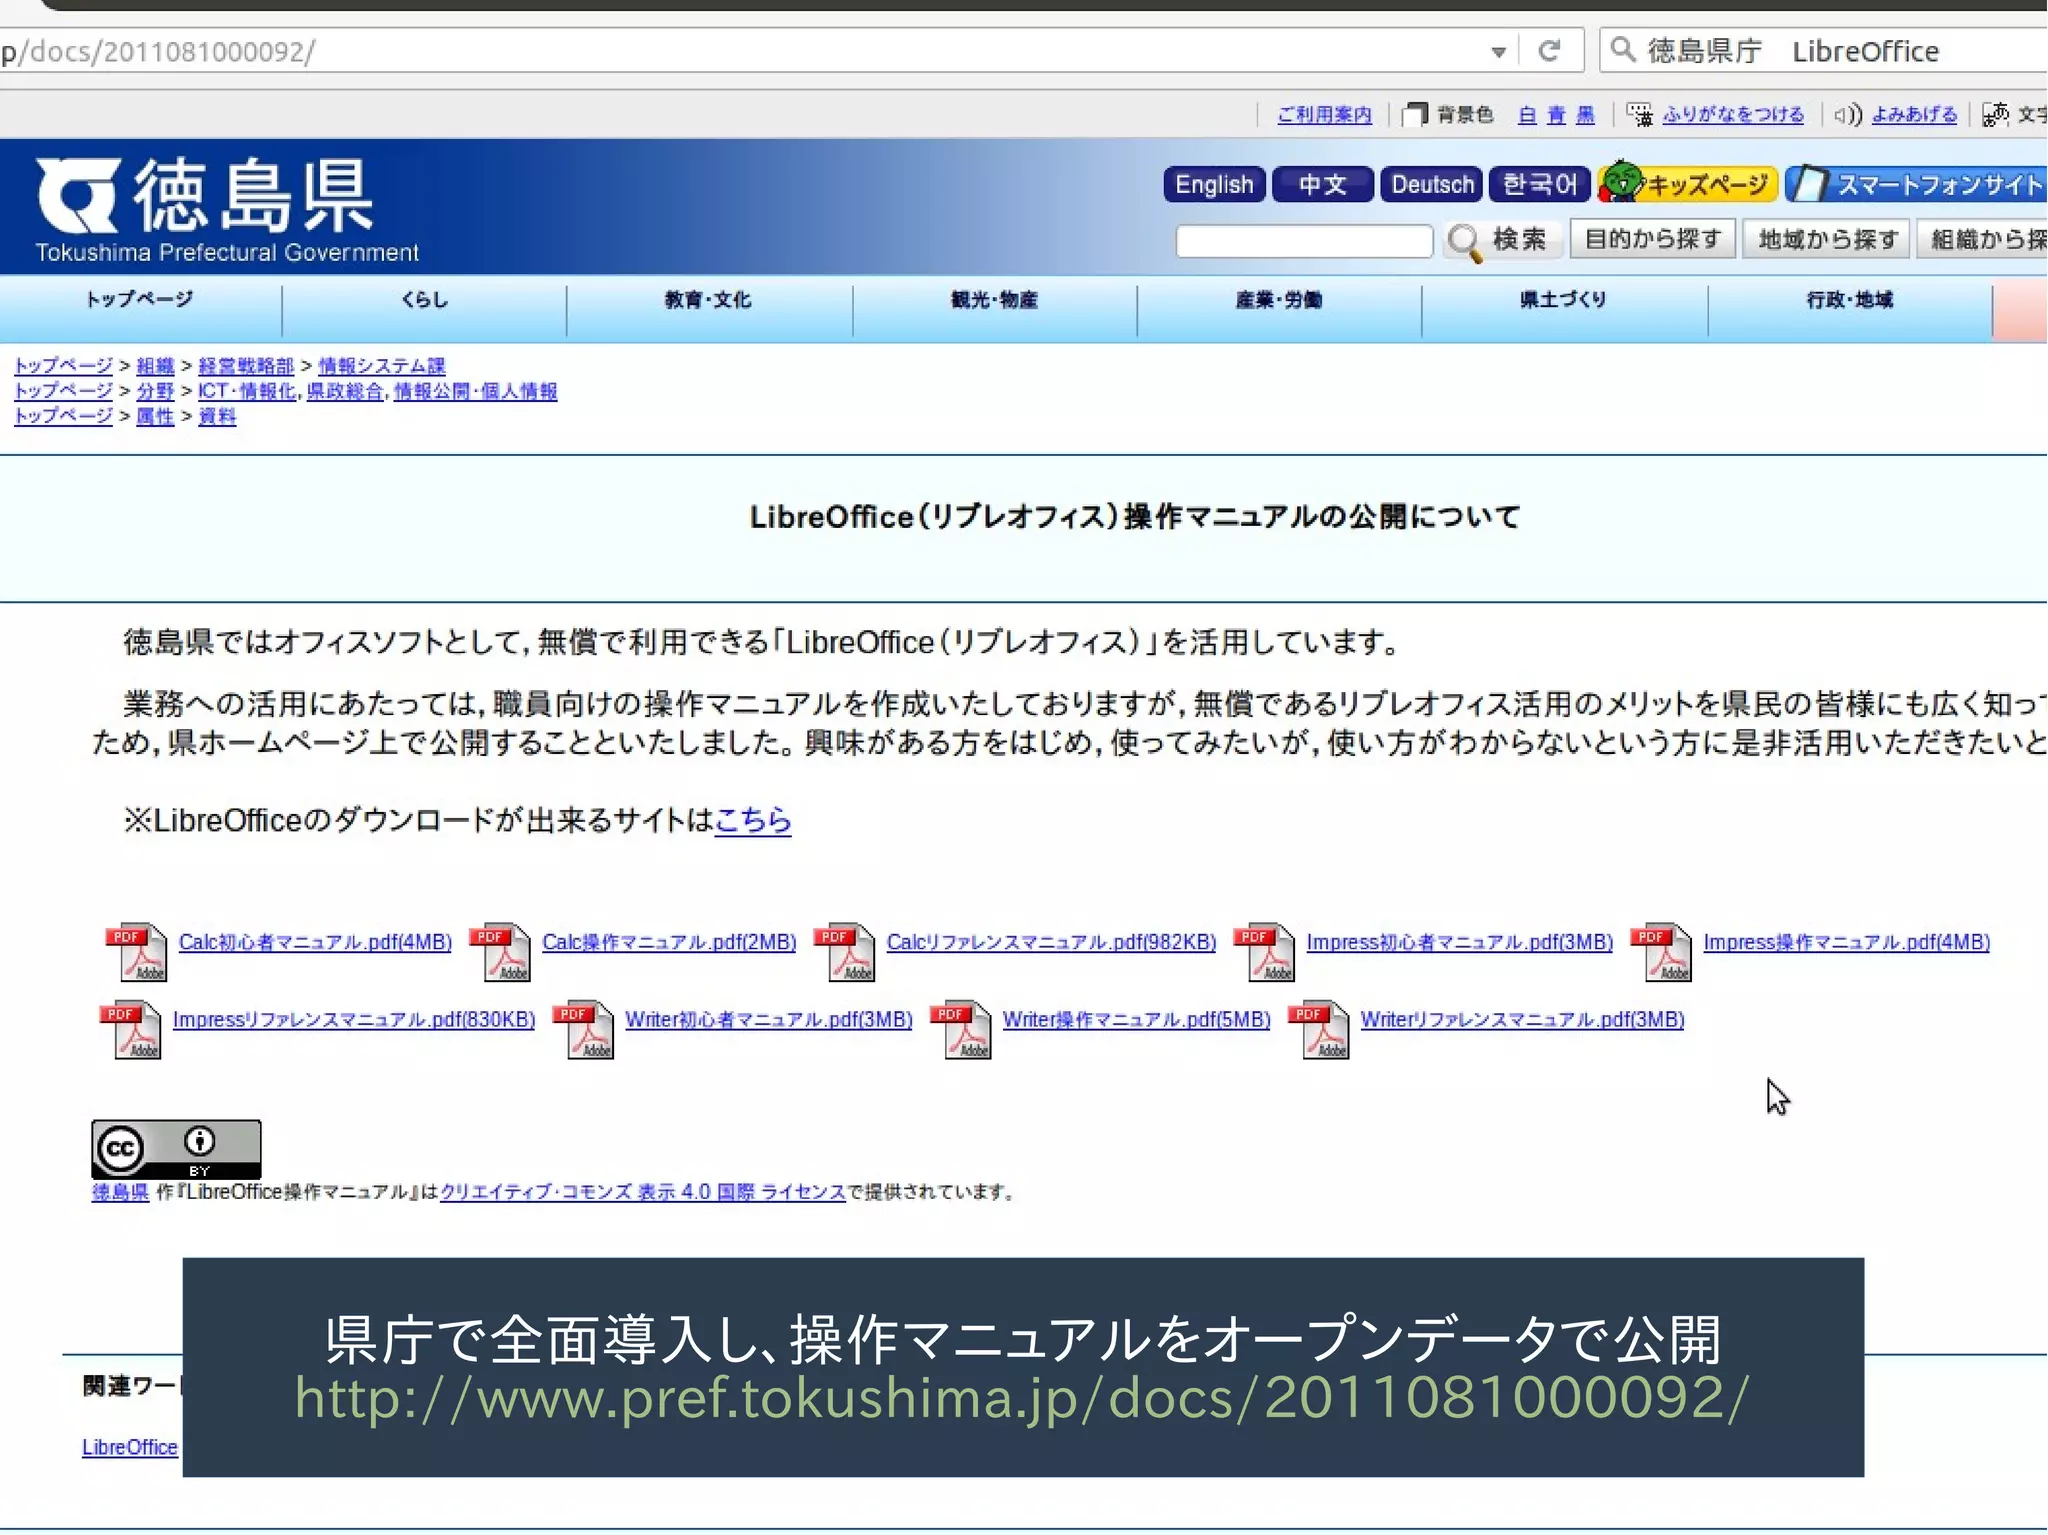
Task: Switch language to 中文
Action: click(1322, 185)
